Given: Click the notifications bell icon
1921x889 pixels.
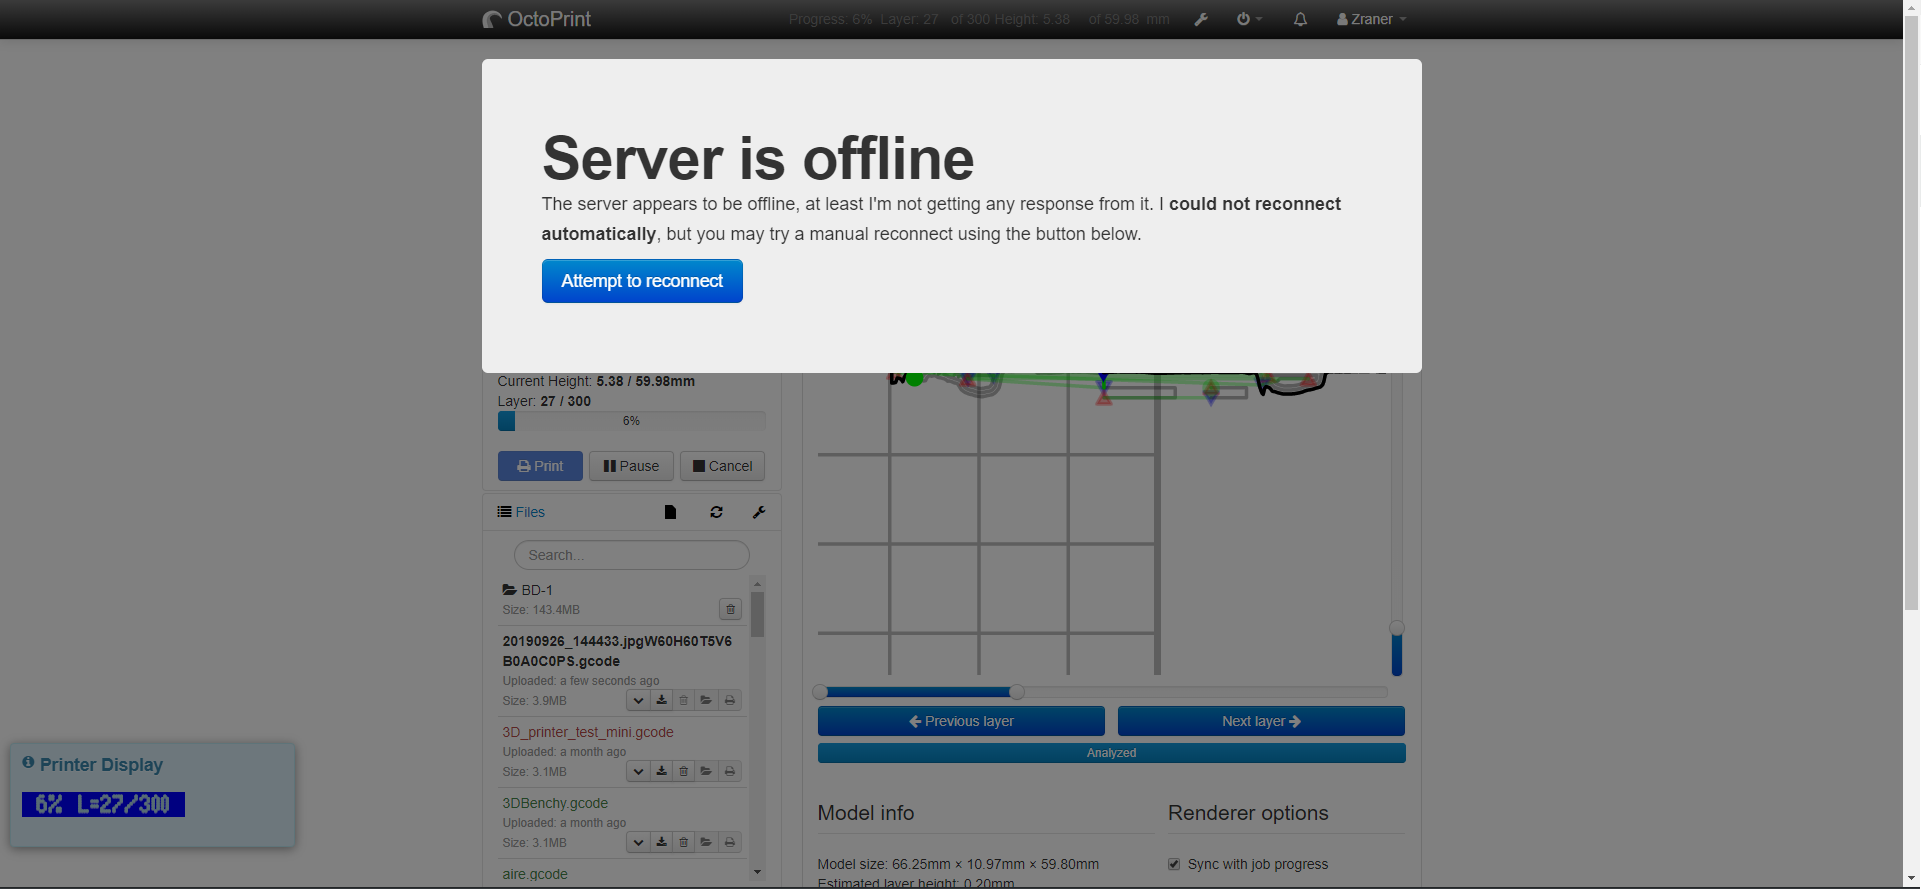Looking at the screenshot, I should [x=1300, y=19].
